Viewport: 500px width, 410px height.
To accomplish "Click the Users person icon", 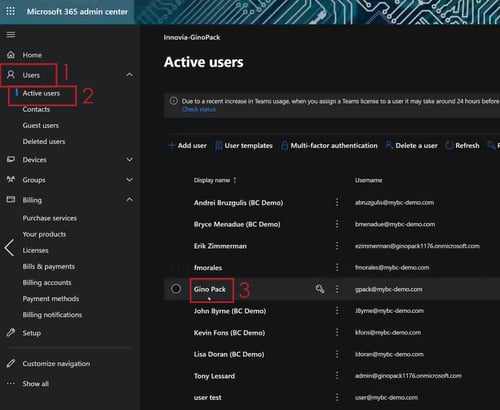I will [x=11, y=75].
